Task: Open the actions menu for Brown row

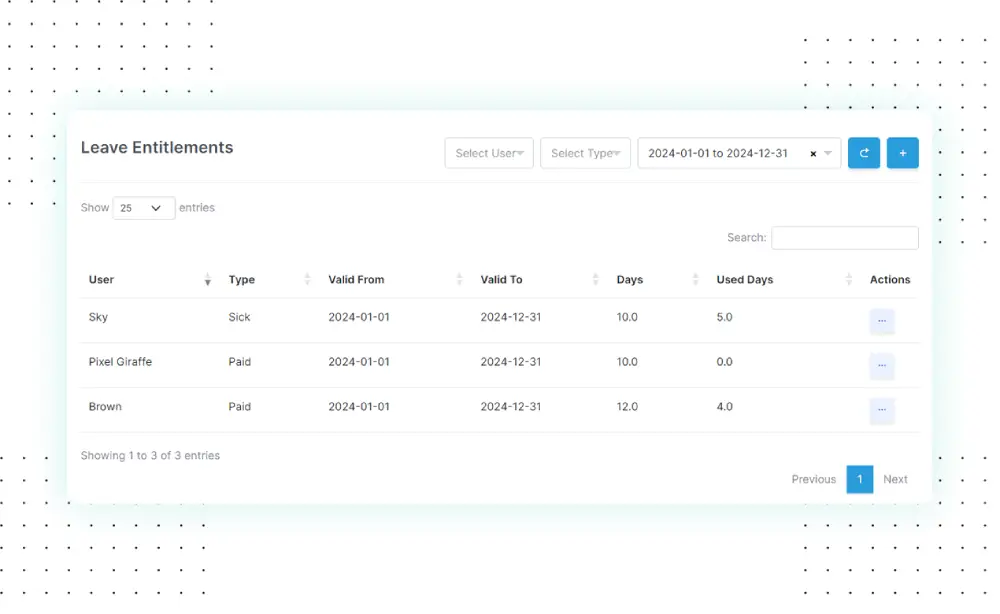Action: tap(881, 410)
